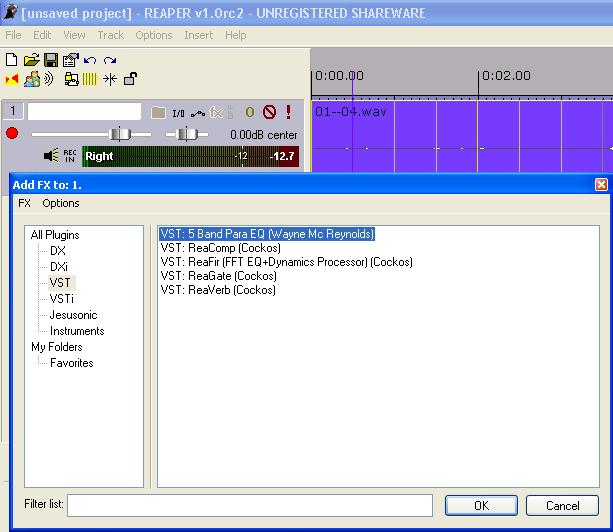Open the Insert menu in REAPER
Screen dimensions: 613x532
pyautogui.click(x=199, y=35)
